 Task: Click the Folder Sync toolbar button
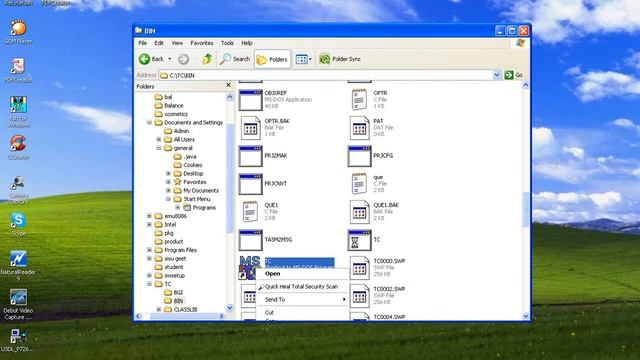point(340,59)
